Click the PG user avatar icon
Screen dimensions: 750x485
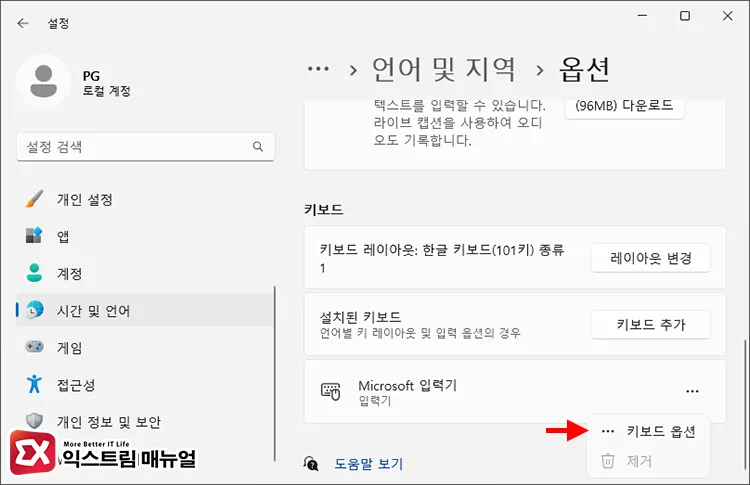(x=44, y=81)
